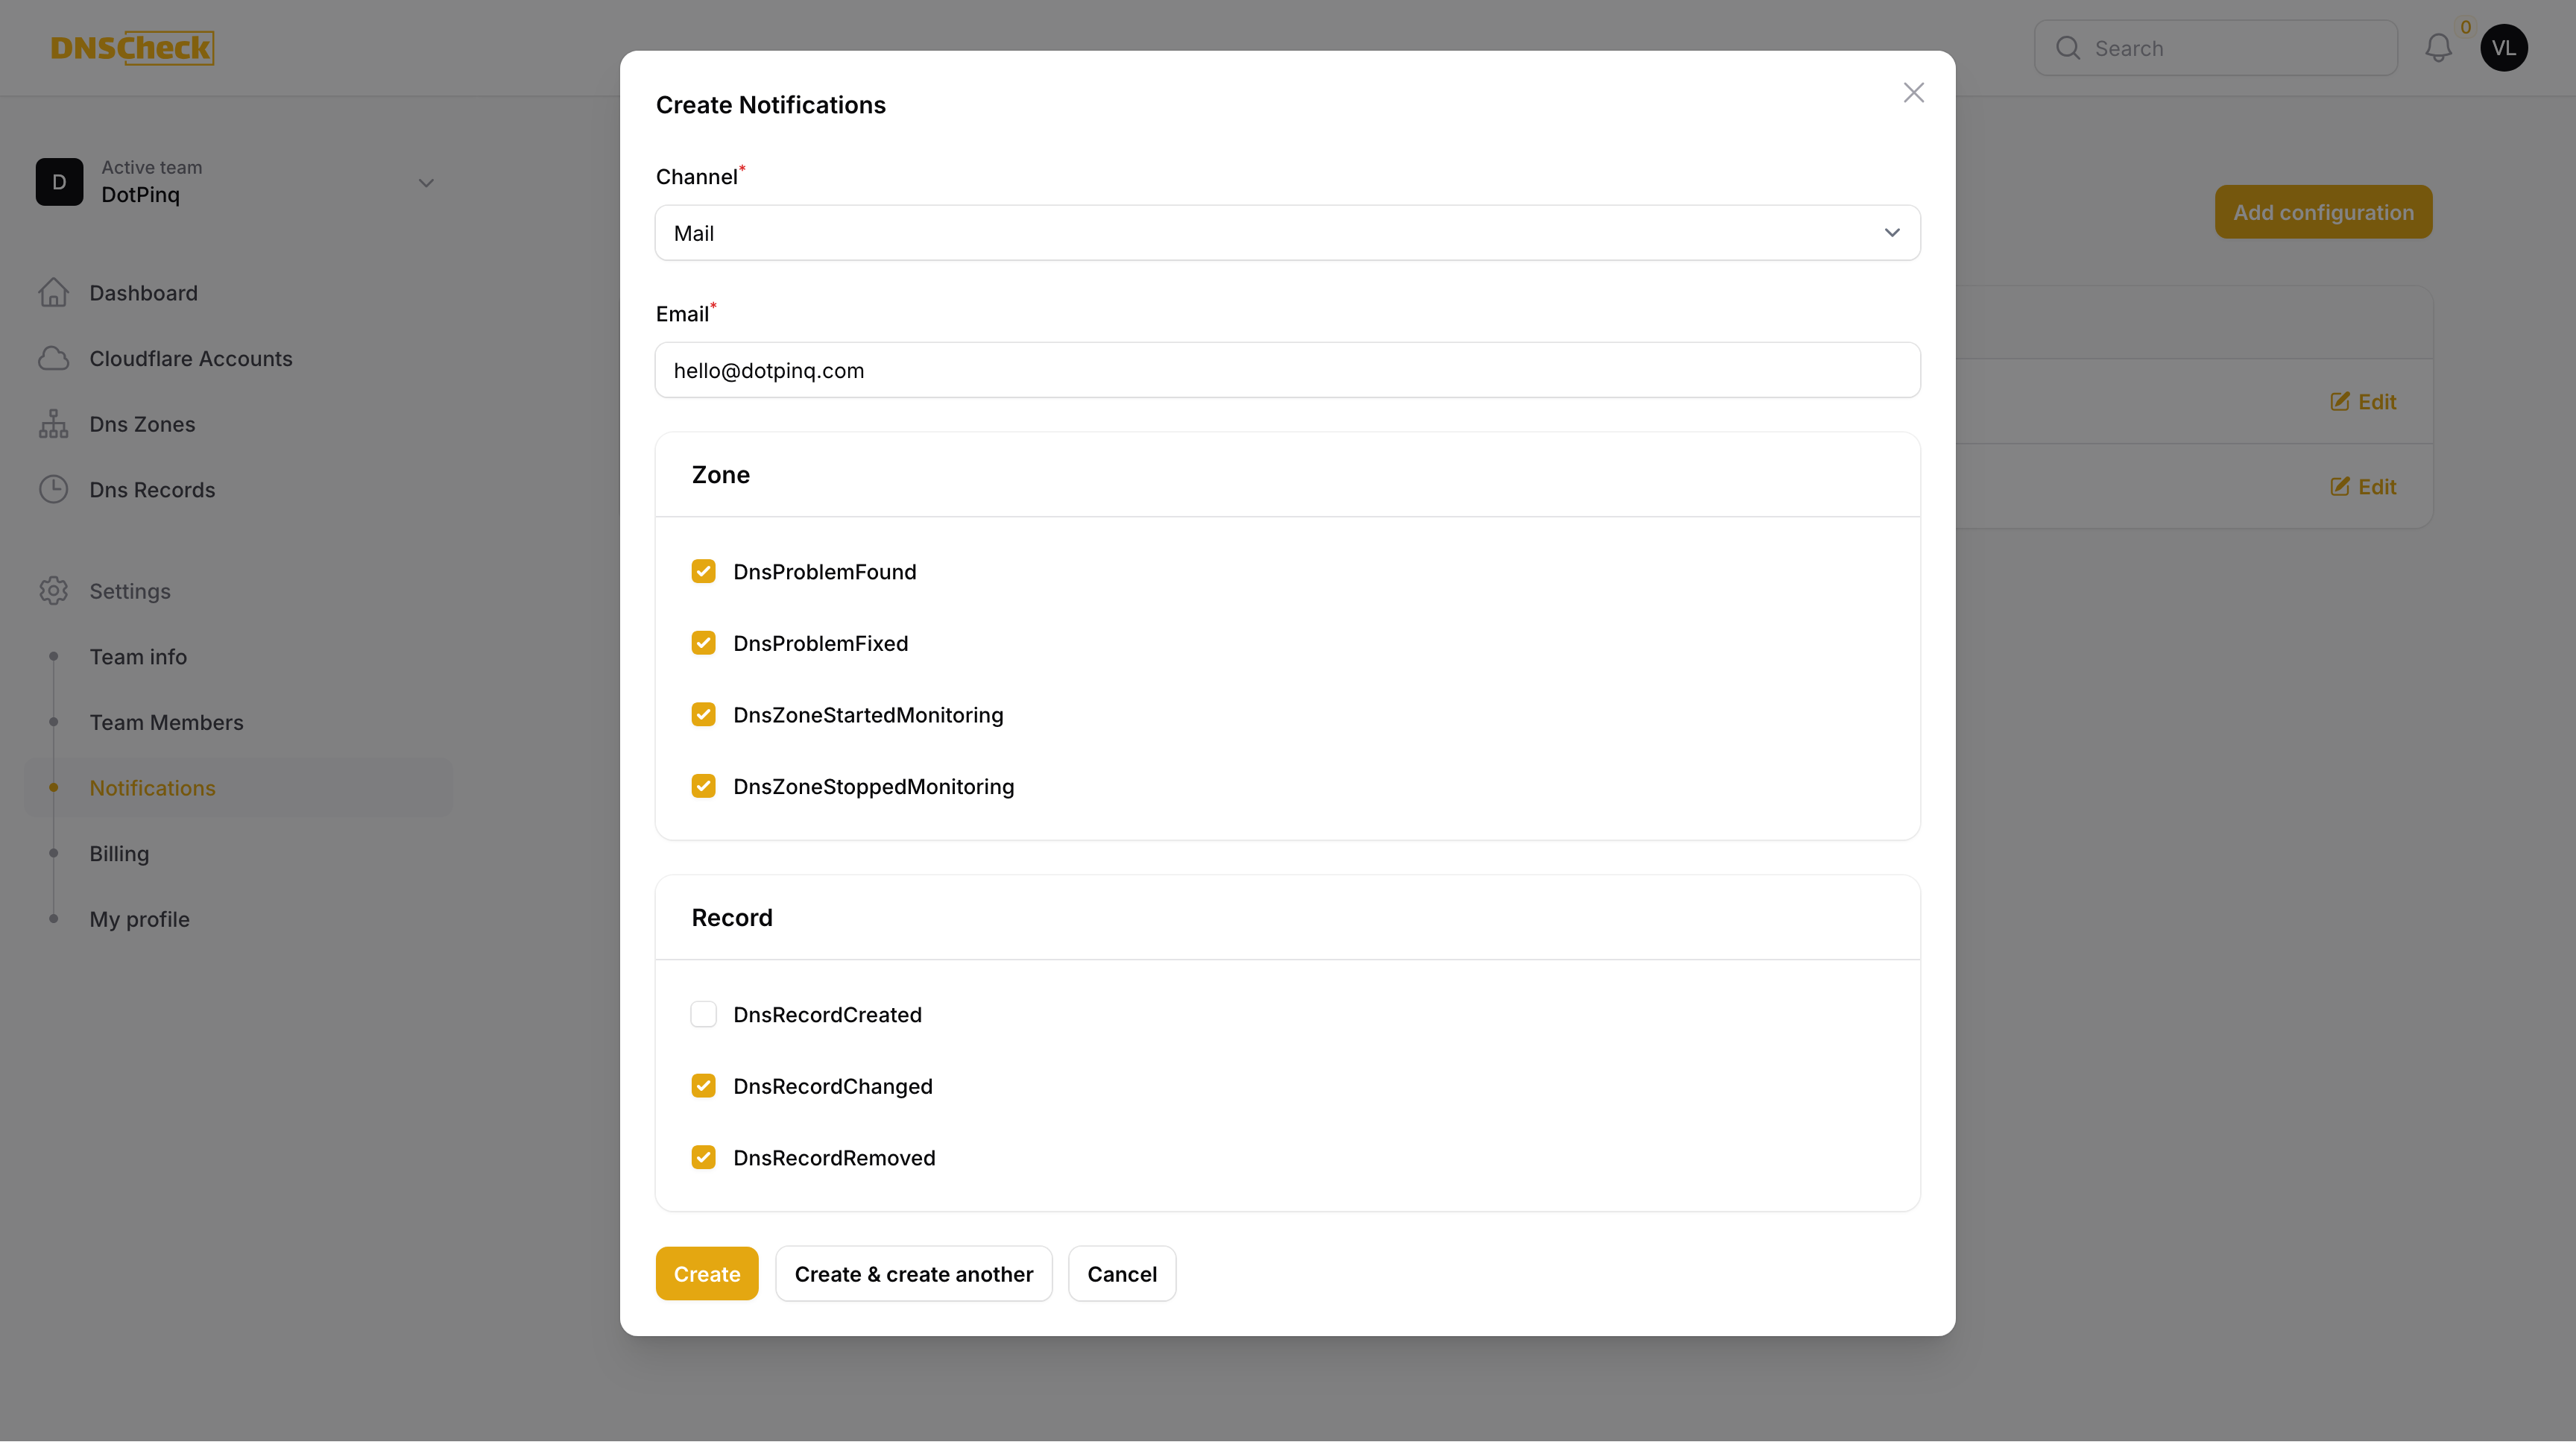Image resolution: width=2576 pixels, height=1442 pixels.
Task: Select the Cloudflare Accounts cloud icon
Action: click(x=53, y=358)
